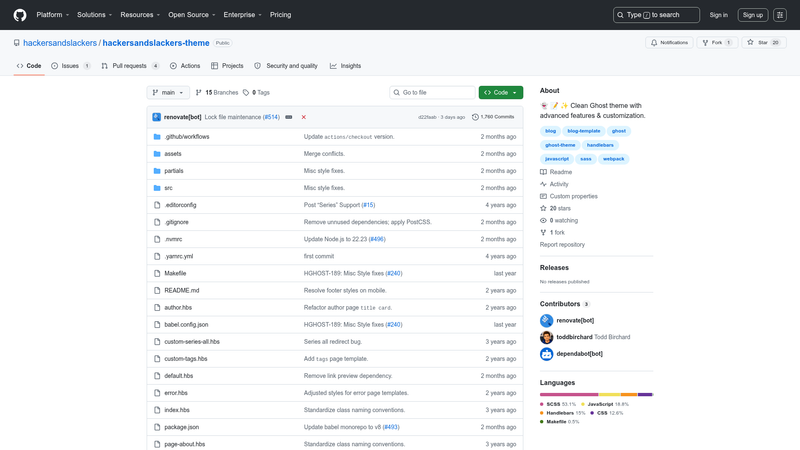Click the dependabot[bot] avatar
Viewport: 800px width, 450px height.
click(546, 354)
